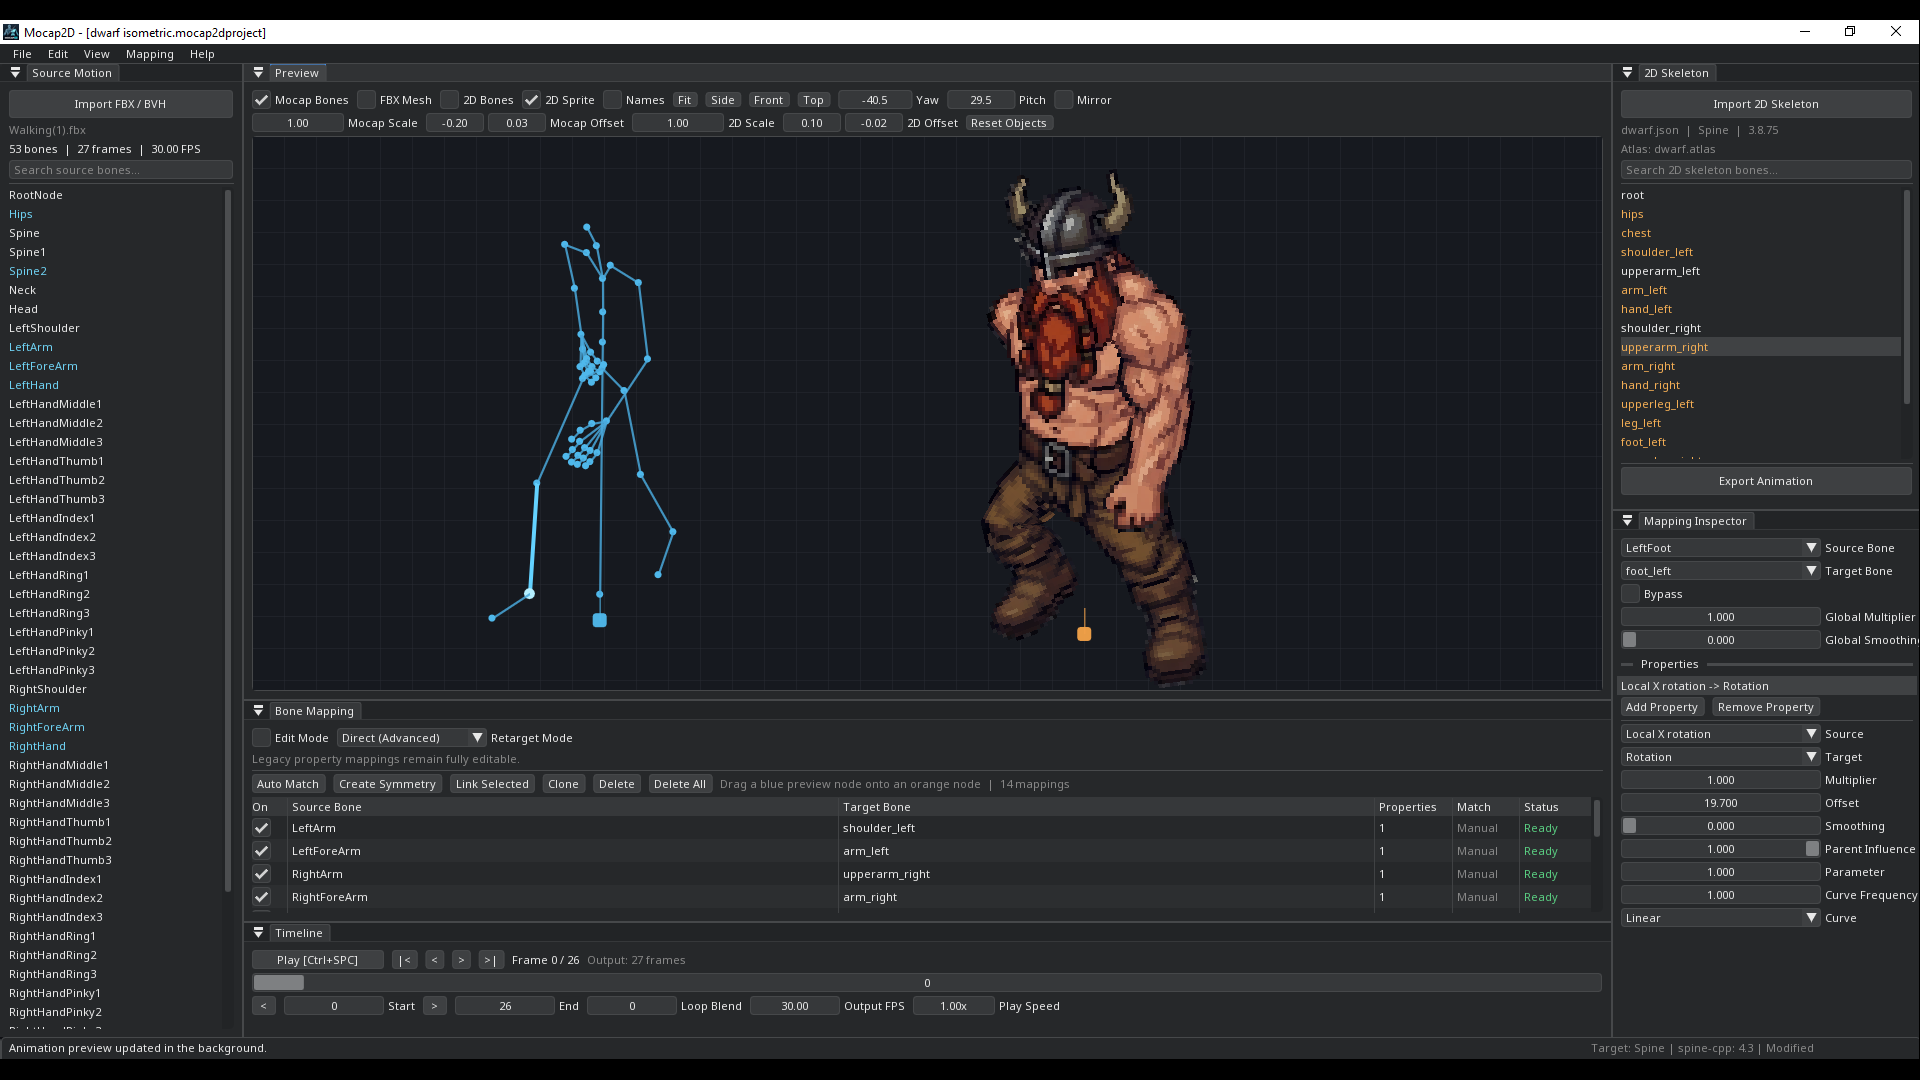Step back one frame in timeline
This screenshot has height=1080, width=1920.
click(x=435, y=960)
